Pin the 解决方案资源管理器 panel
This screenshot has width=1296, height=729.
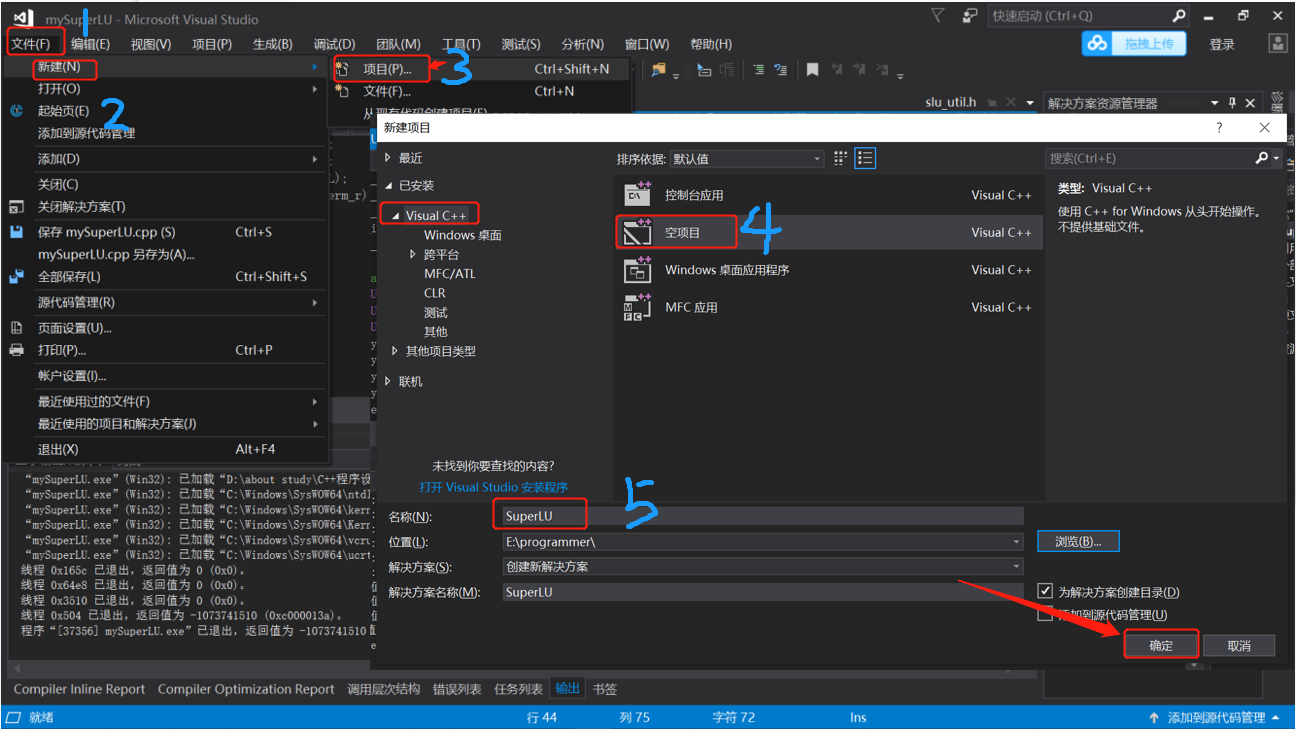pos(1233,103)
